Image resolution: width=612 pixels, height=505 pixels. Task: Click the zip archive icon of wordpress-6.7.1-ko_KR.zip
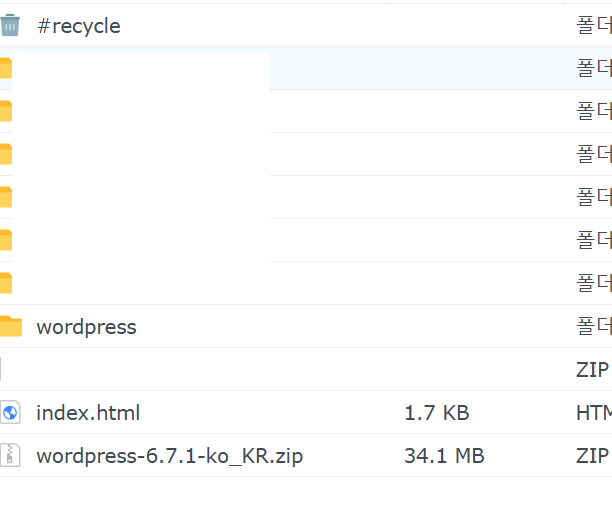[10, 455]
